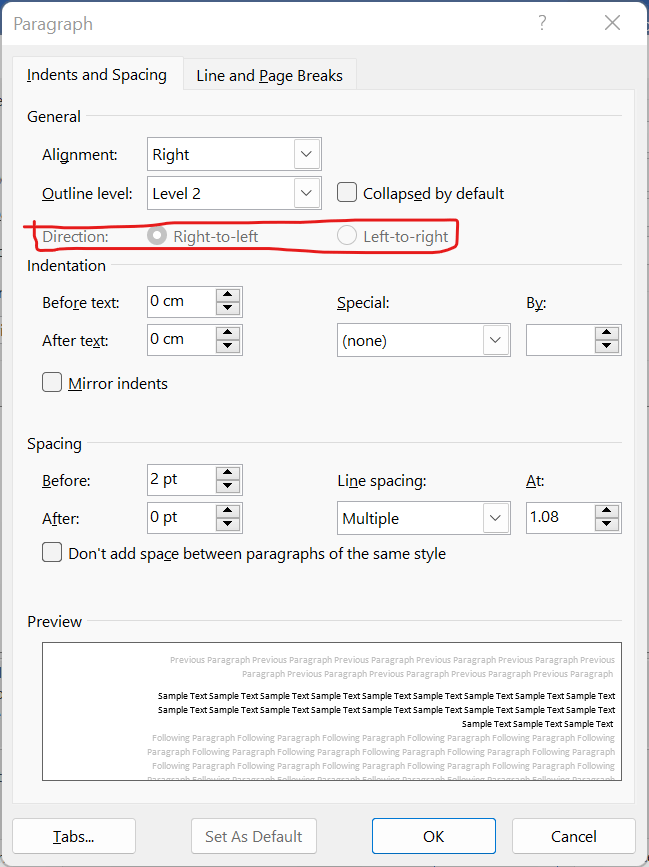Decrease the At value with down arrow
This screenshot has width=649, height=867.
click(x=607, y=525)
